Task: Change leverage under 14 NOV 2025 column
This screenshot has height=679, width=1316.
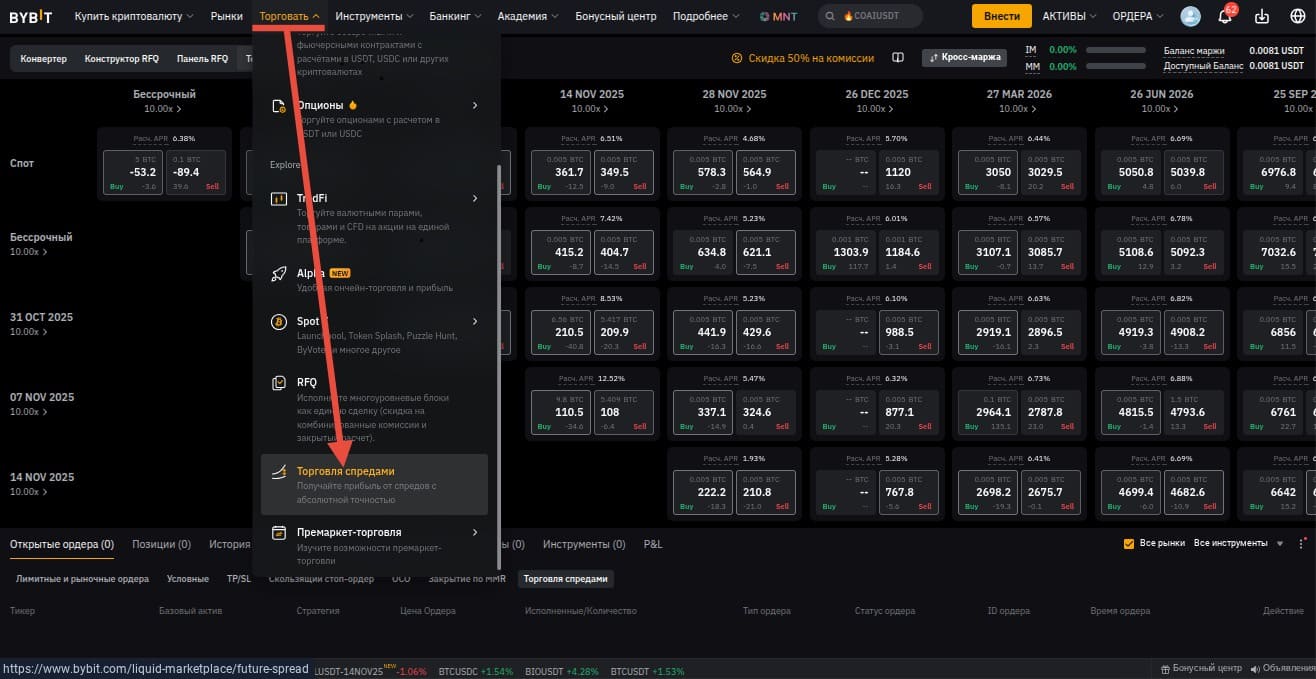Action: [x=591, y=109]
